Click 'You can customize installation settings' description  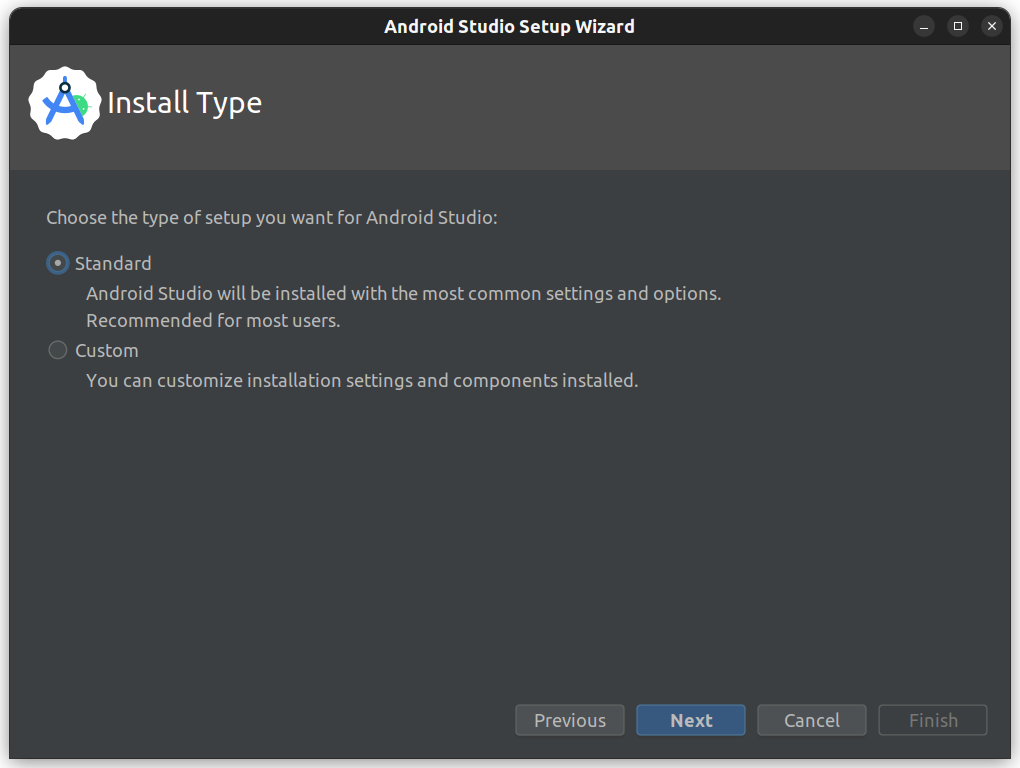coord(362,380)
